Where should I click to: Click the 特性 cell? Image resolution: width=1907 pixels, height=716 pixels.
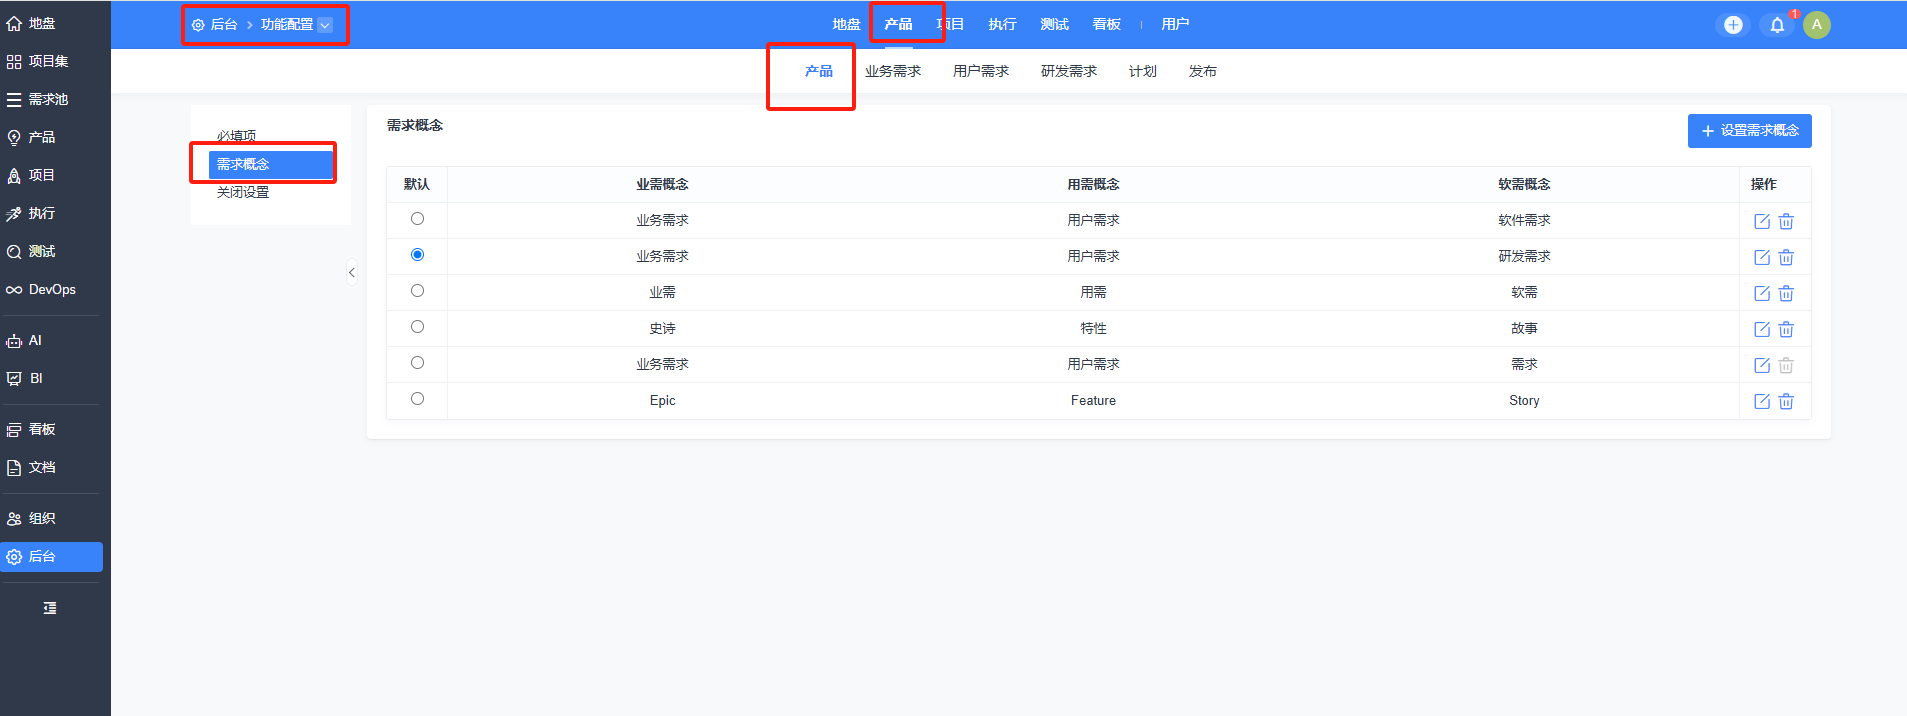[1093, 329]
